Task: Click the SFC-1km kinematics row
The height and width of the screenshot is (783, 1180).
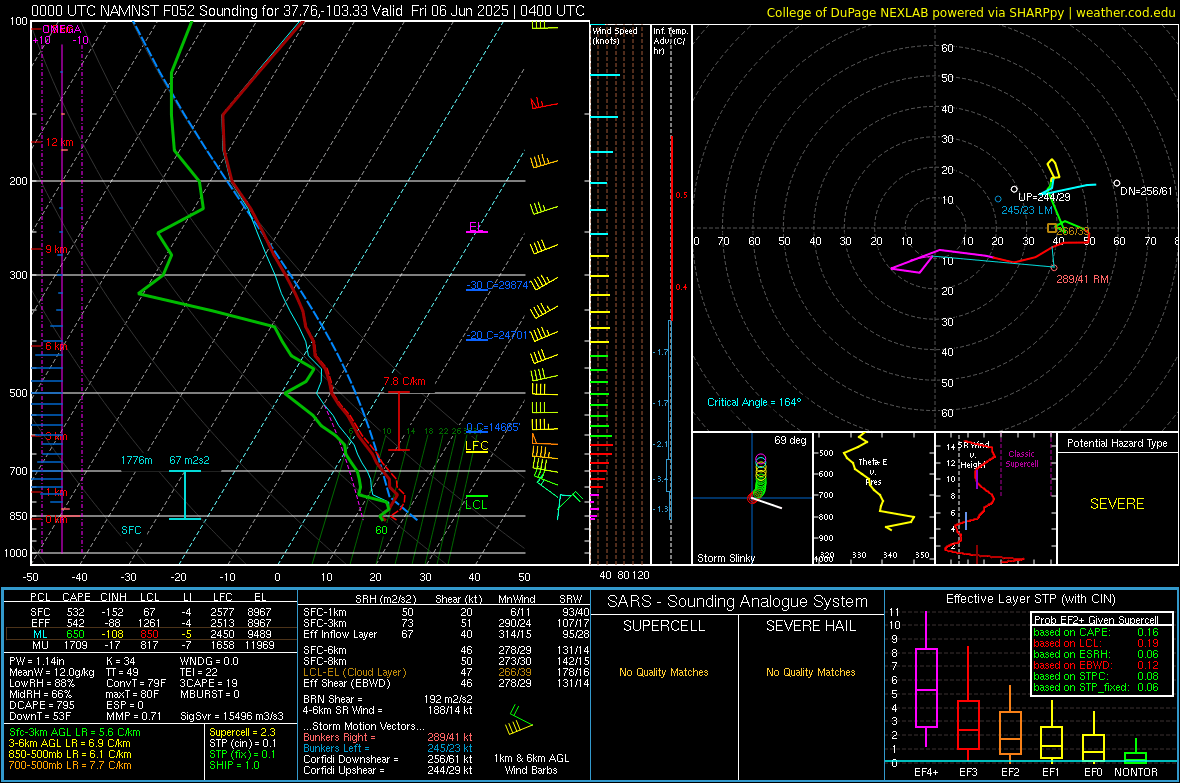Action: coord(446,612)
